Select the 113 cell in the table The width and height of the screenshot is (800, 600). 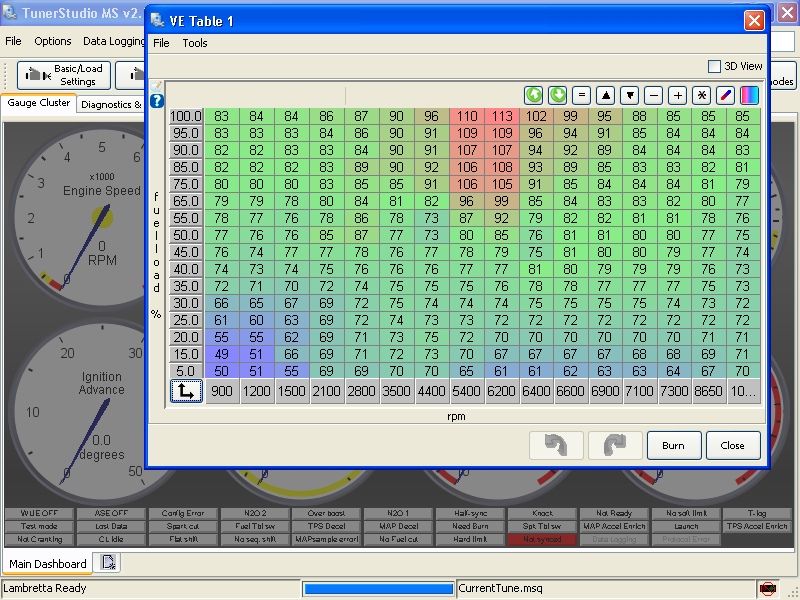(502, 116)
